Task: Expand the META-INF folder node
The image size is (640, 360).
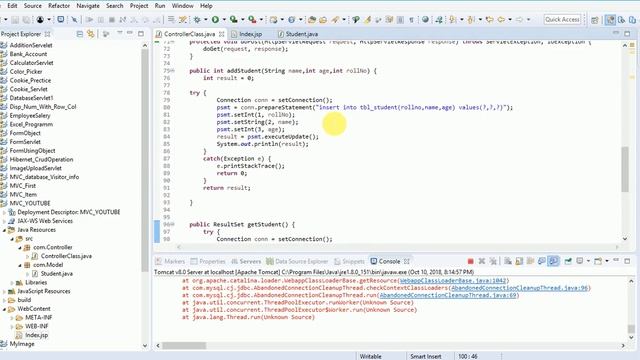Action: [x=12, y=318]
